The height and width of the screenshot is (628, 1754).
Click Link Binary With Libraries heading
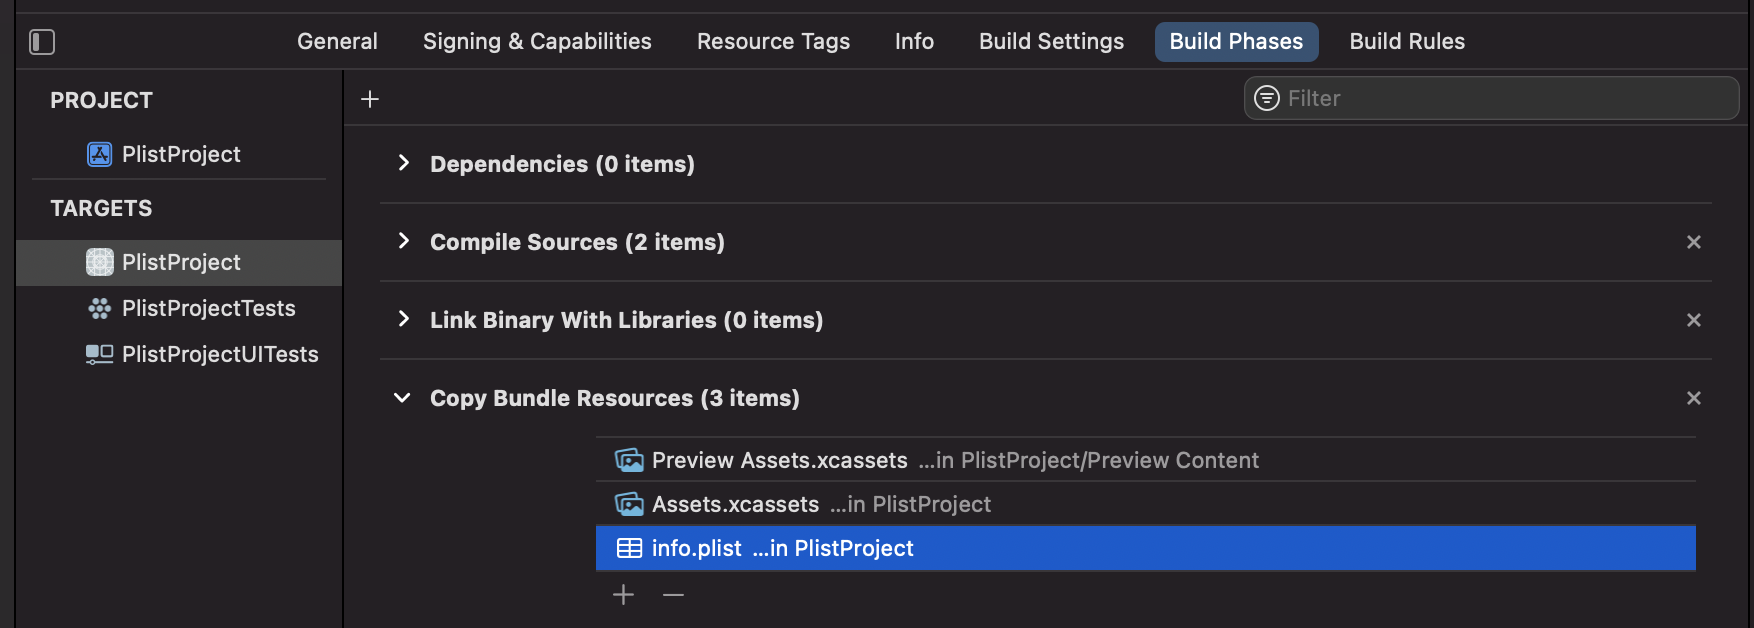tap(626, 320)
